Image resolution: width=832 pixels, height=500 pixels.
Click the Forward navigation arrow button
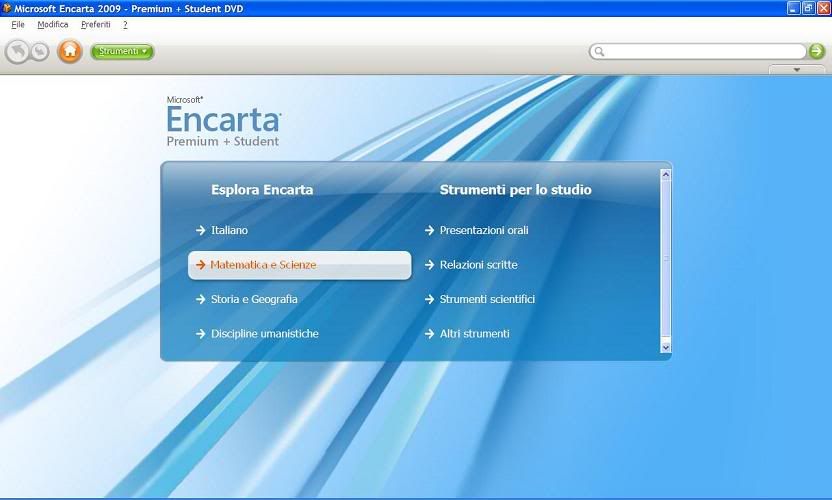click(x=39, y=52)
